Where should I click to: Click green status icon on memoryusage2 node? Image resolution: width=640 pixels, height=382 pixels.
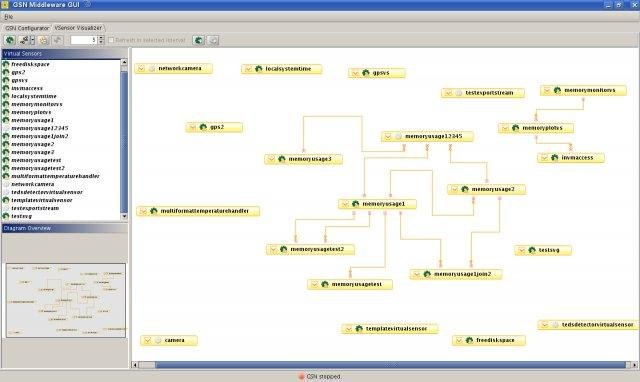[464, 189]
